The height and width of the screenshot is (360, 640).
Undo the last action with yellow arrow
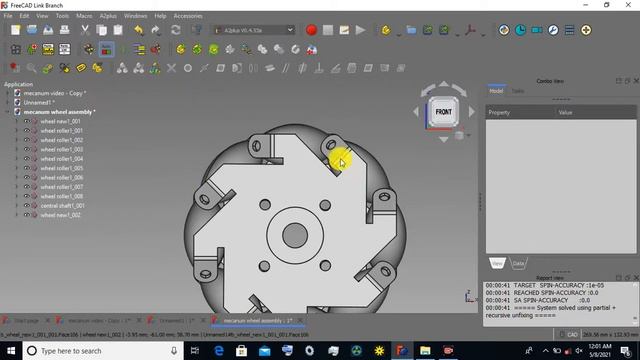tap(139, 30)
